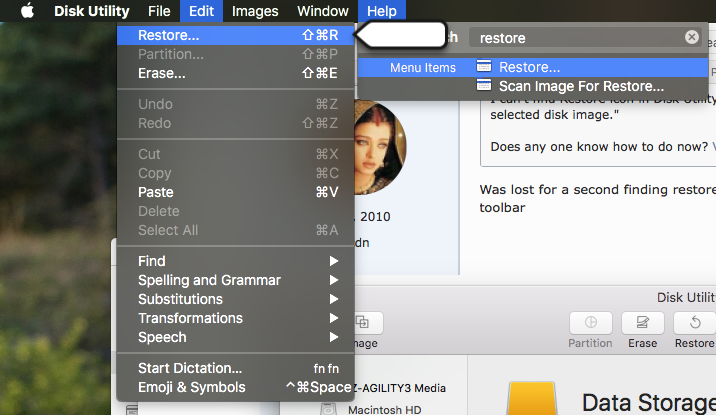Select Scan Image For Restore... result
The image size is (716, 415).
click(532, 86)
